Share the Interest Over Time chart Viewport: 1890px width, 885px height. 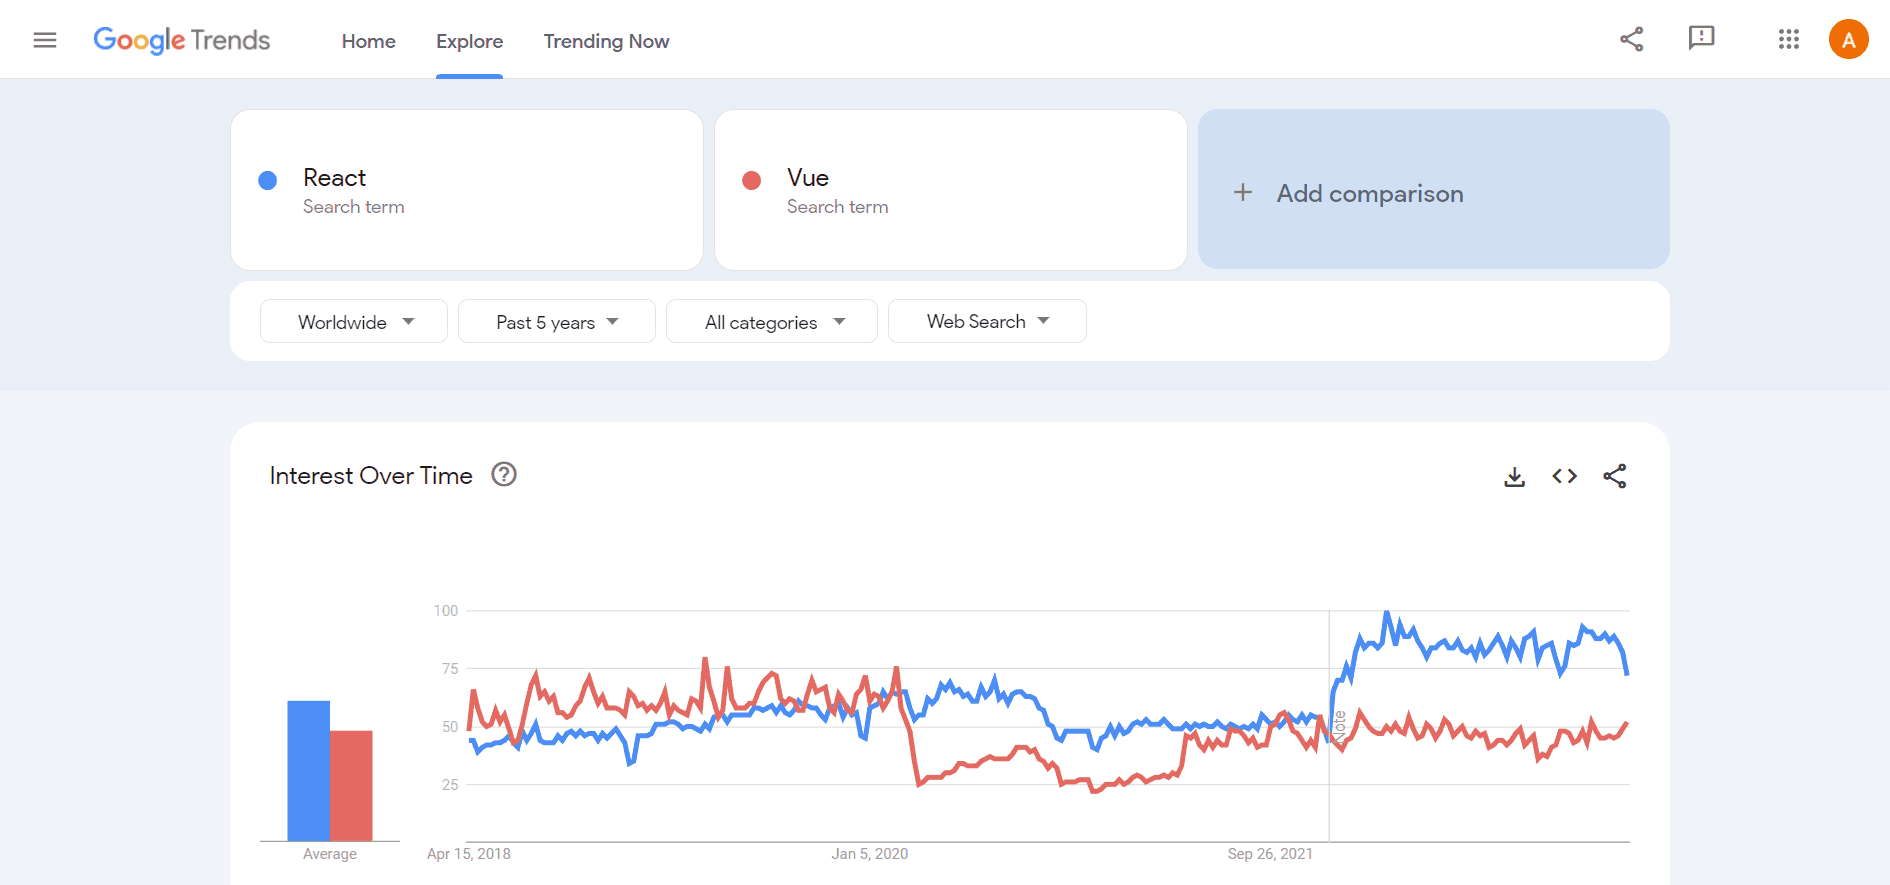(x=1616, y=477)
